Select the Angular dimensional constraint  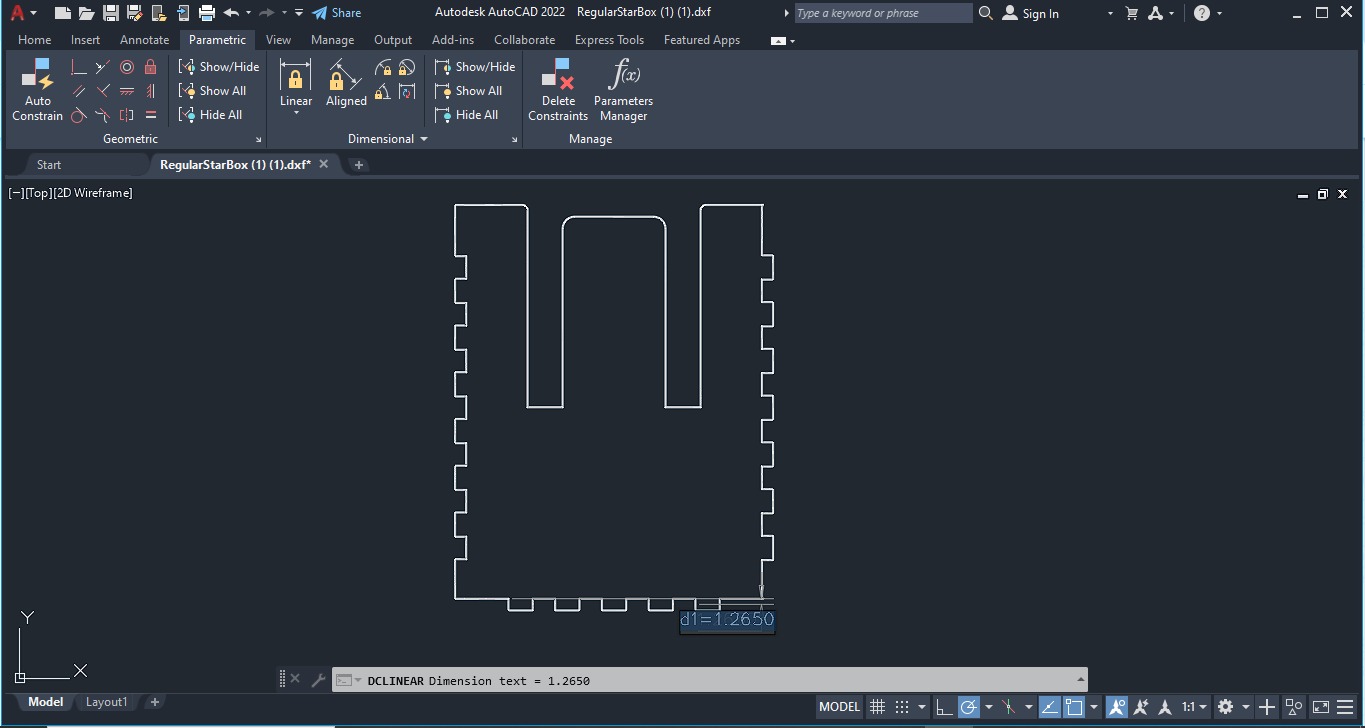(383, 92)
